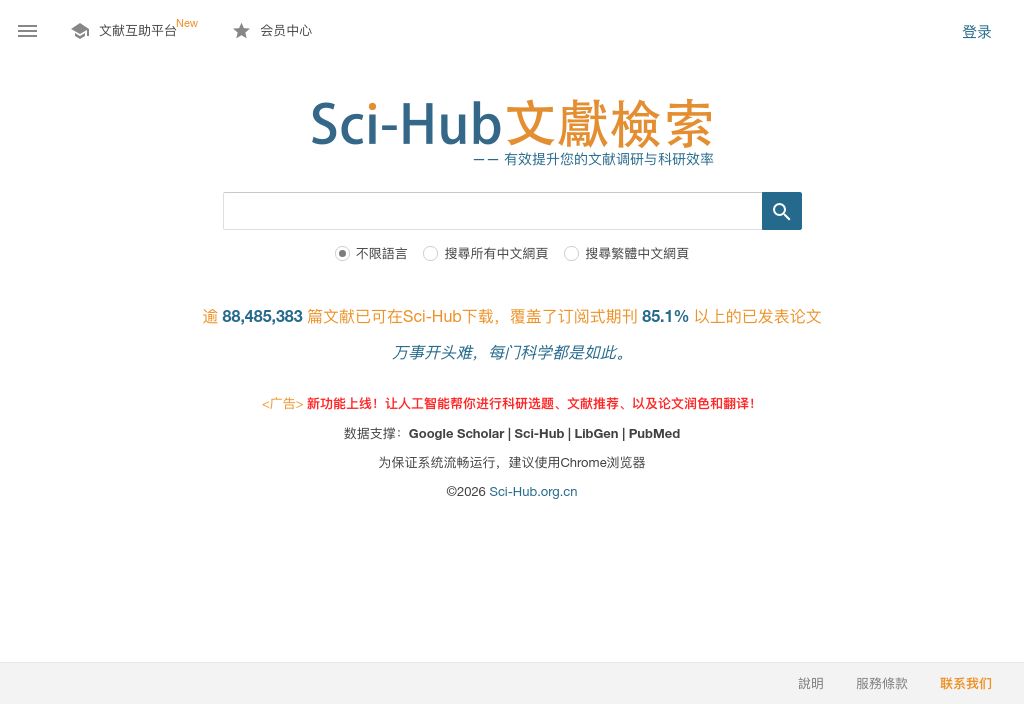Click the 說明 footer link
1024x704 pixels.
(x=810, y=683)
